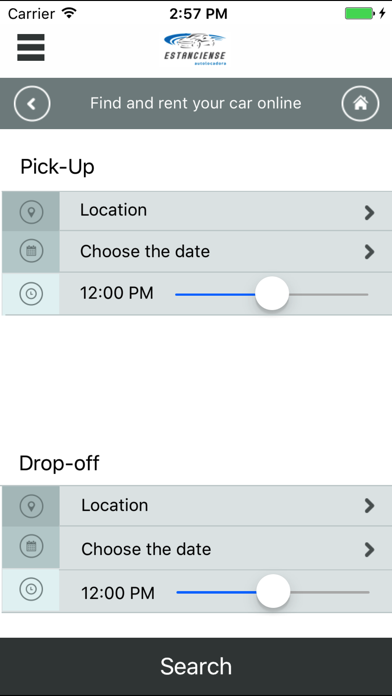Expand Pick-Up Location chevron
The height and width of the screenshot is (696, 392).
369,213
